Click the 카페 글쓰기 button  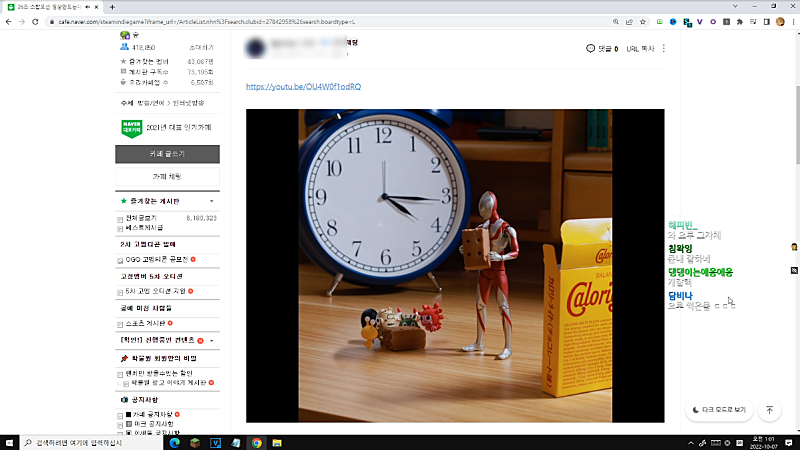(167, 154)
